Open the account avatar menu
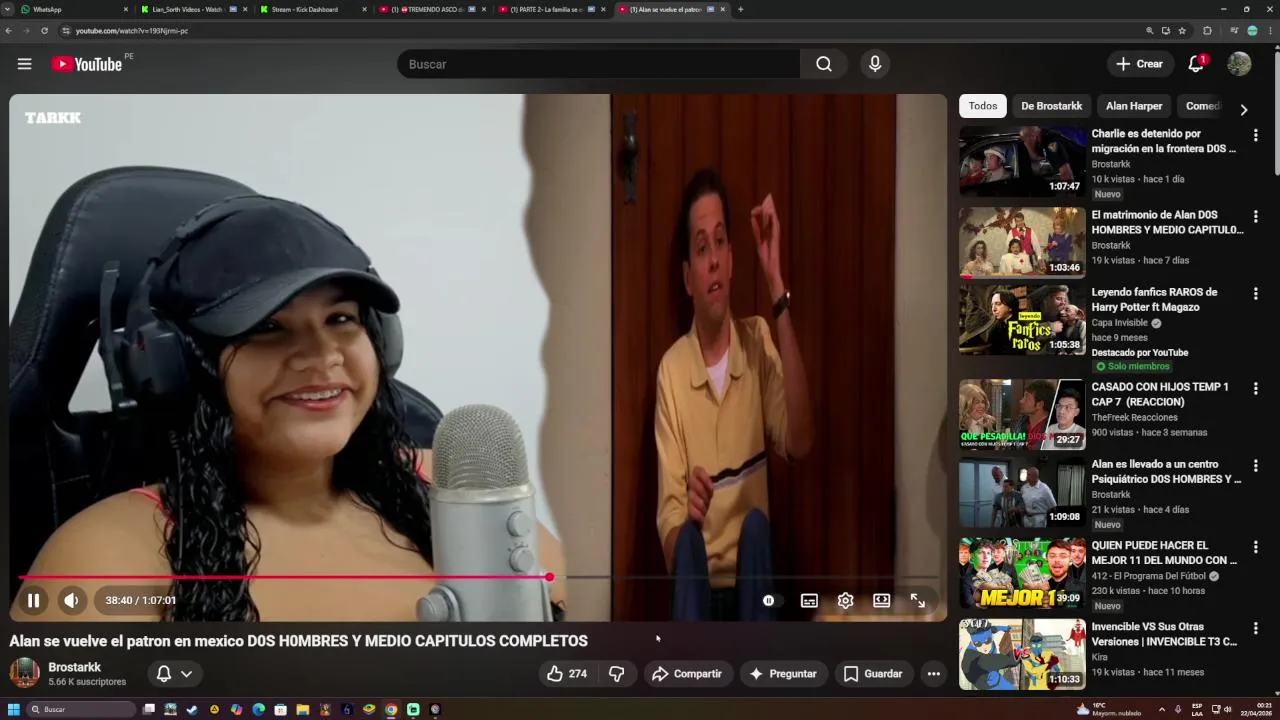This screenshot has width=1280, height=720. coord(1239,64)
